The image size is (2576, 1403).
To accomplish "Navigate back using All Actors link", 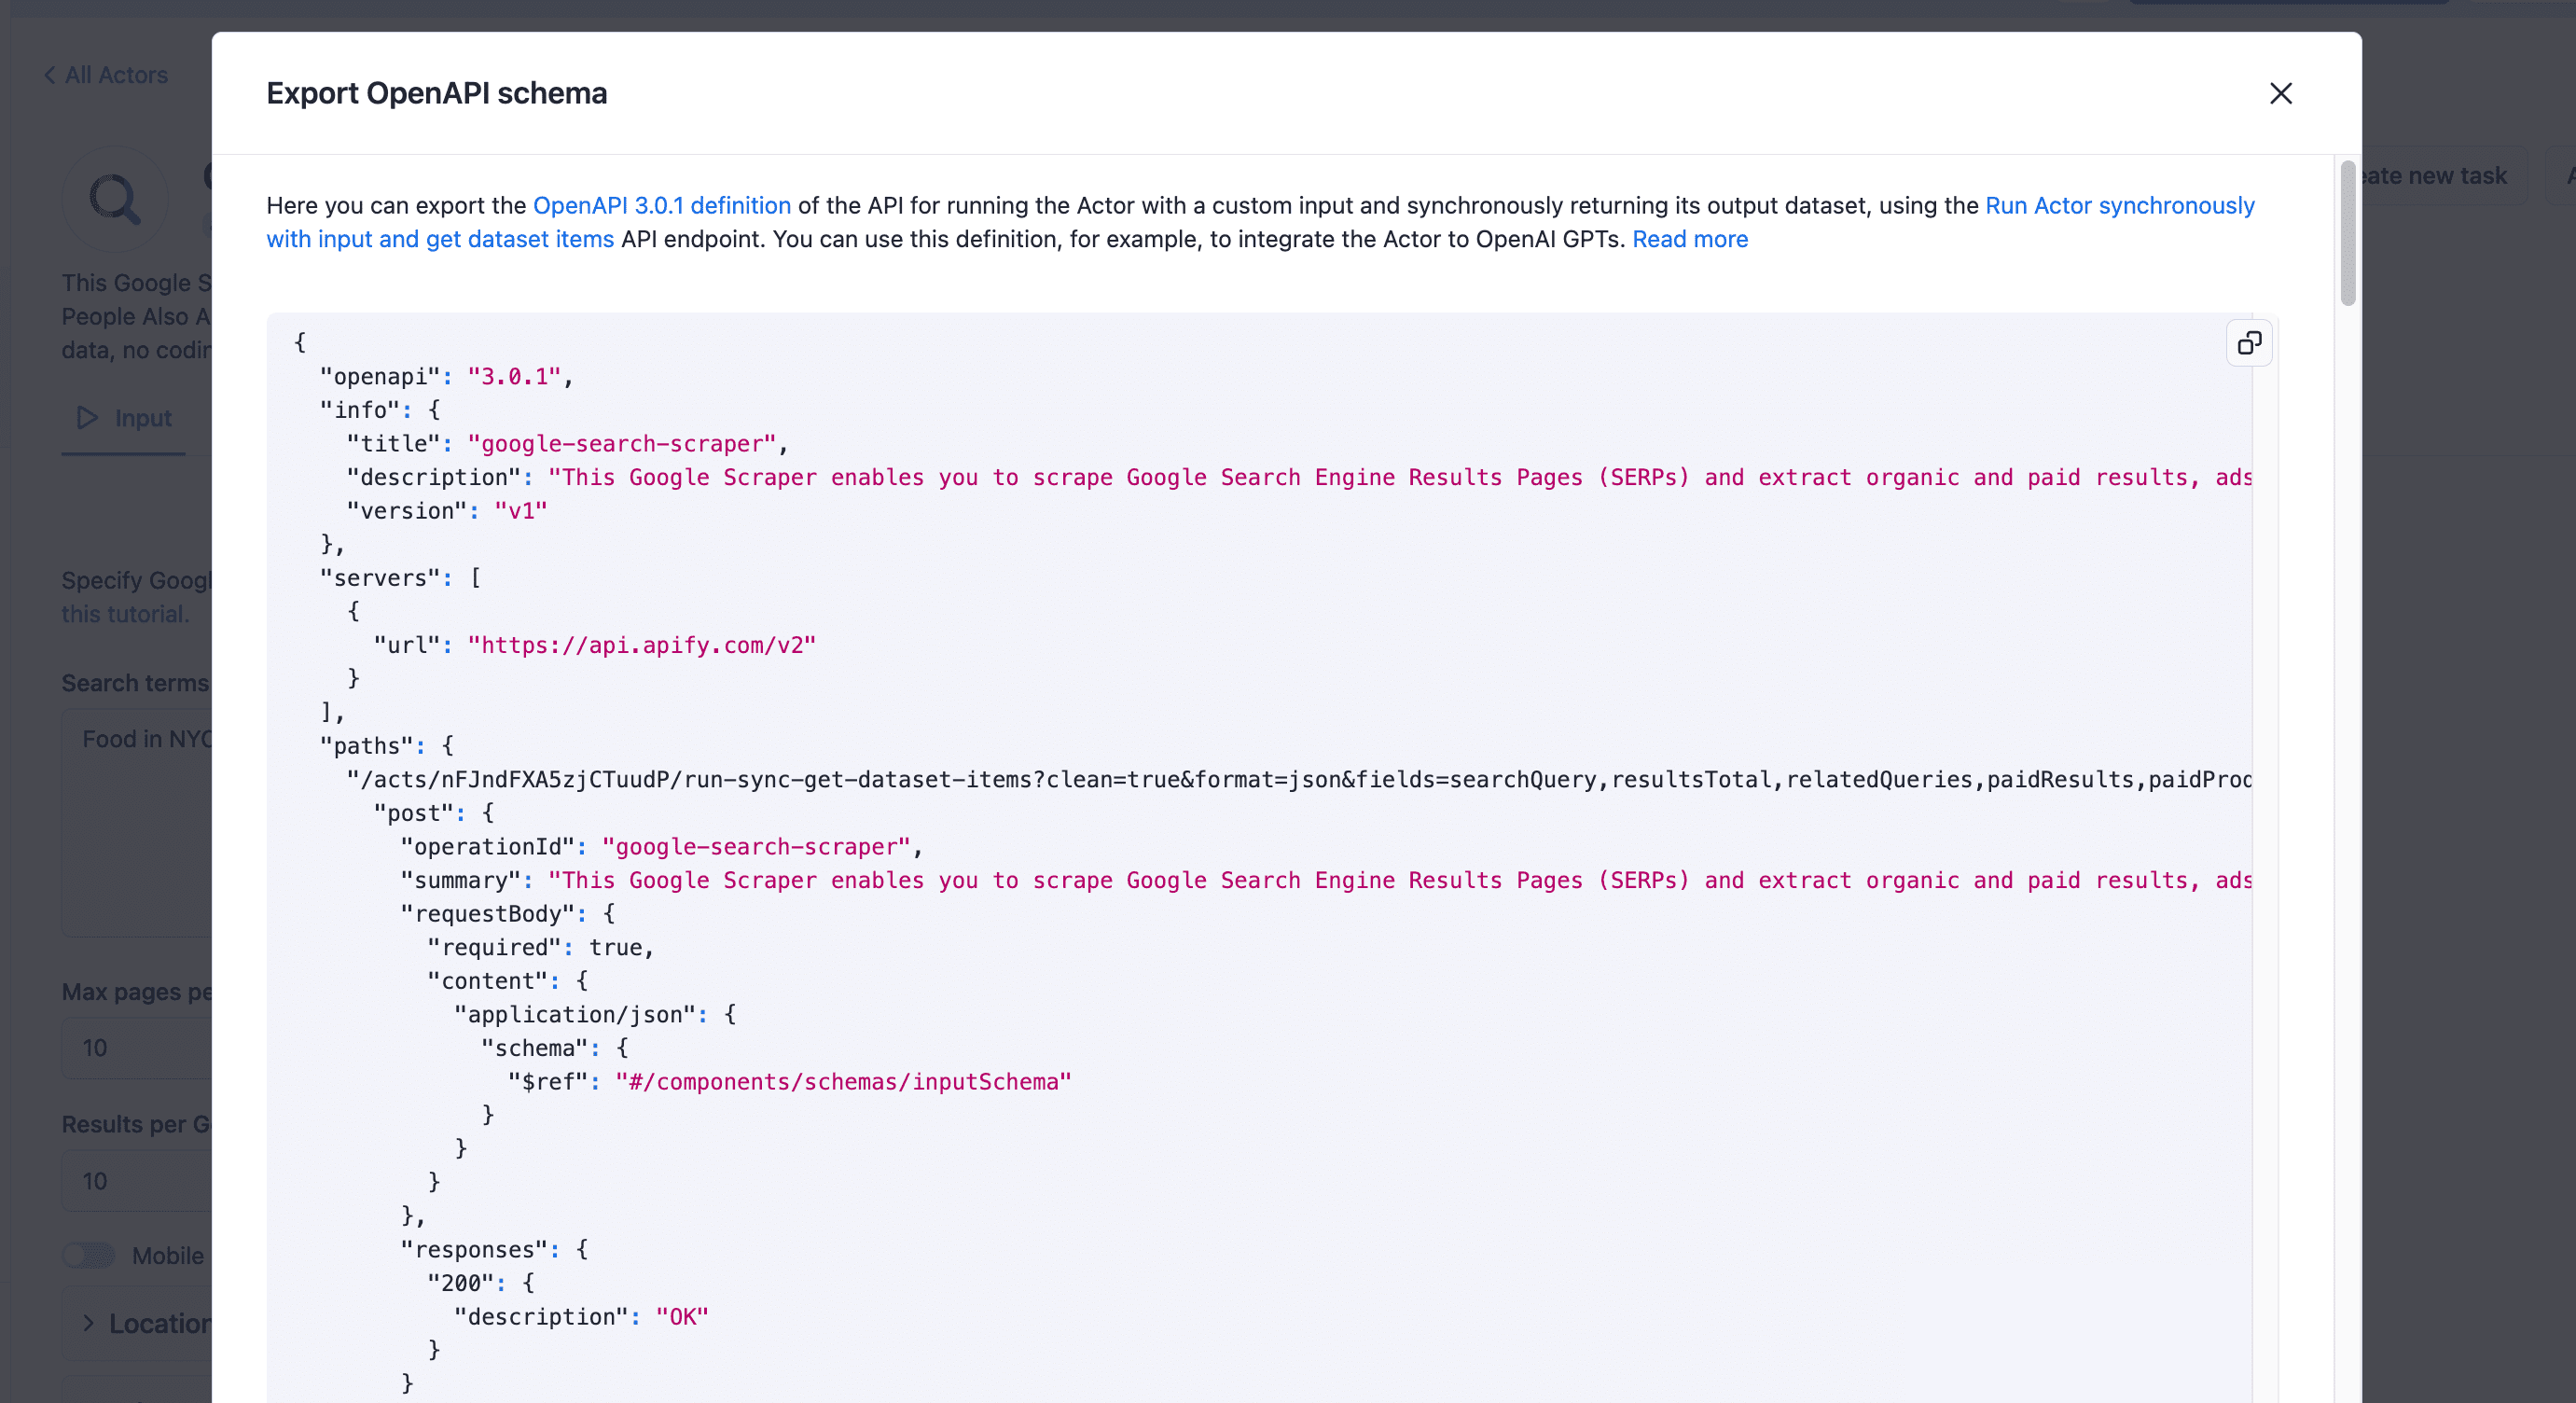I will click(116, 74).
